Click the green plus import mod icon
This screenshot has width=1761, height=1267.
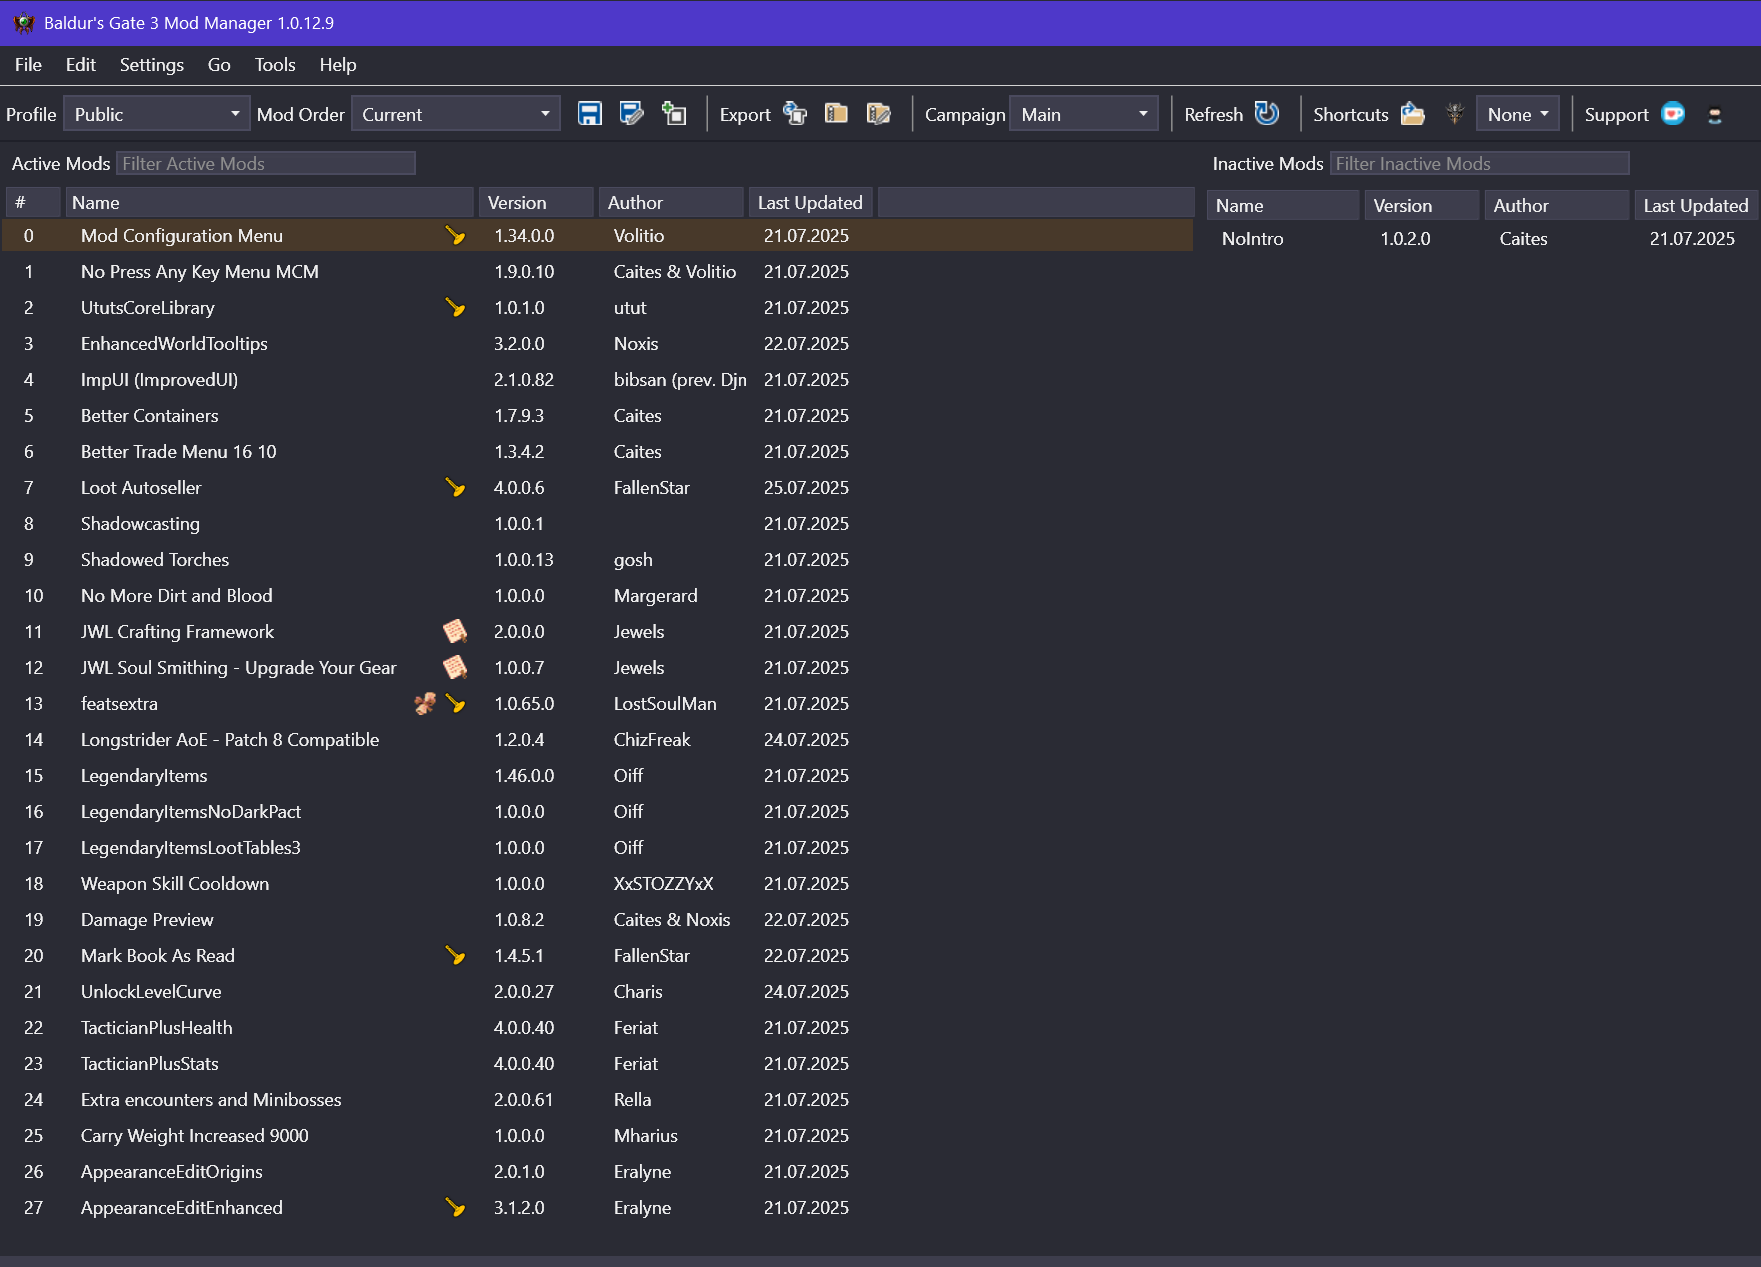674,114
